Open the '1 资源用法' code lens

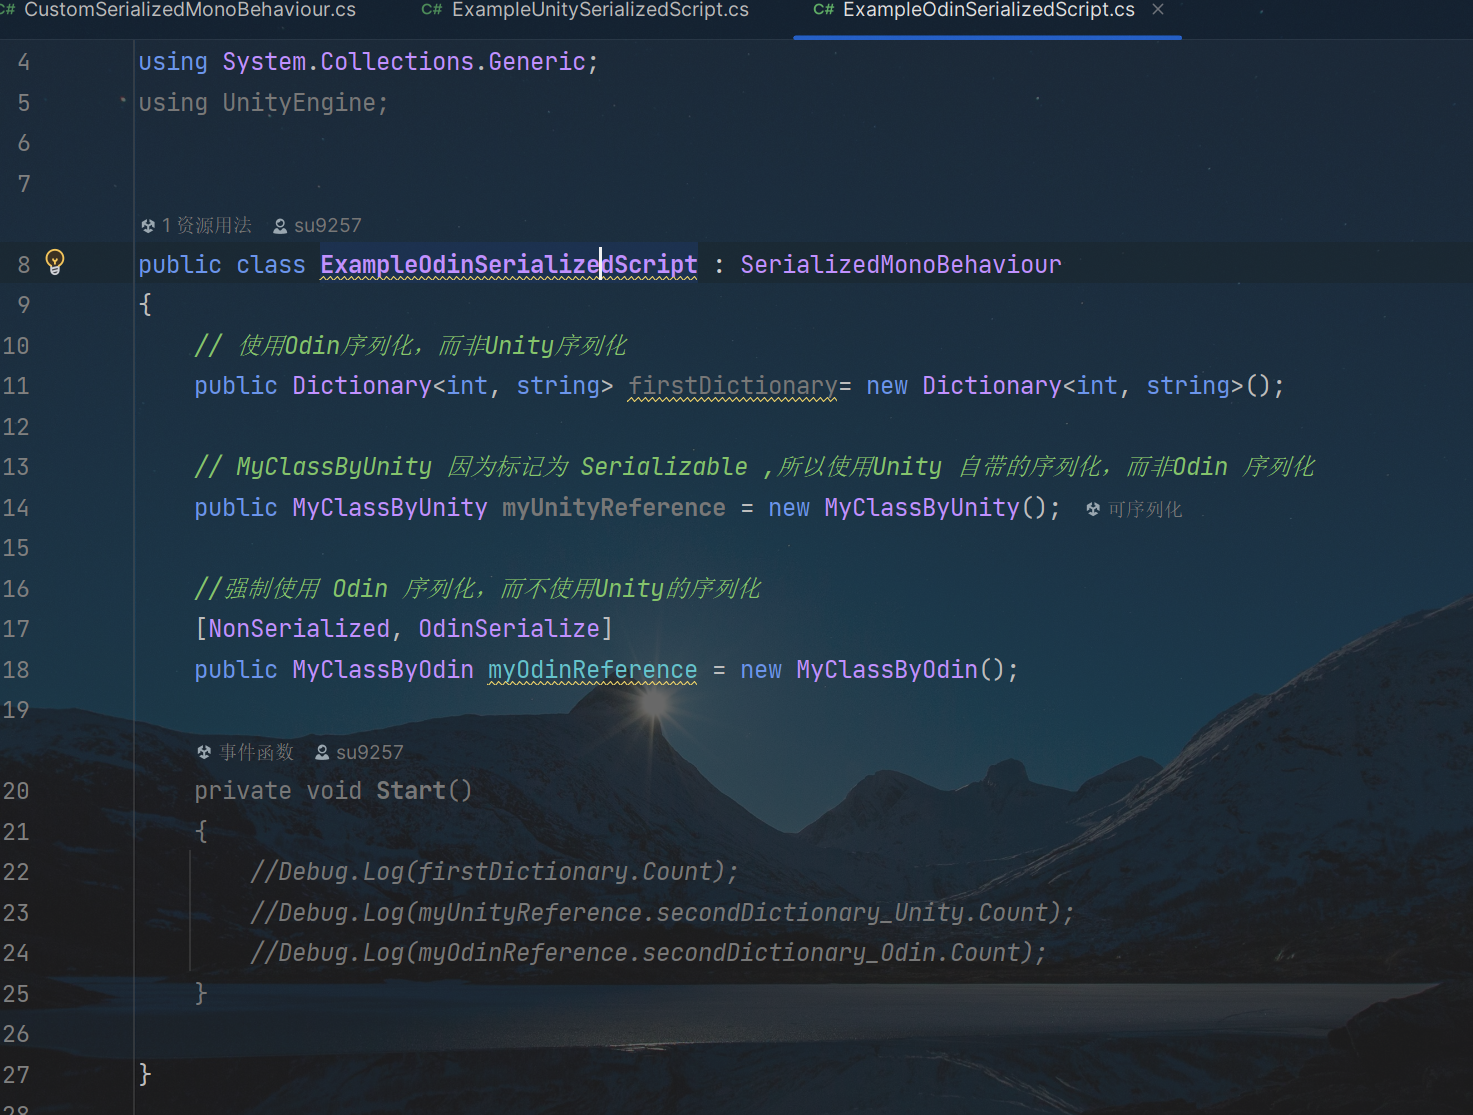pyautogui.click(x=207, y=226)
